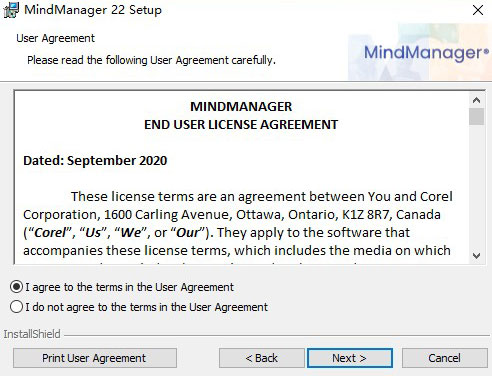This screenshot has height=376, width=492.
Task: Click the User Agreement header label
Action: (56, 38)
